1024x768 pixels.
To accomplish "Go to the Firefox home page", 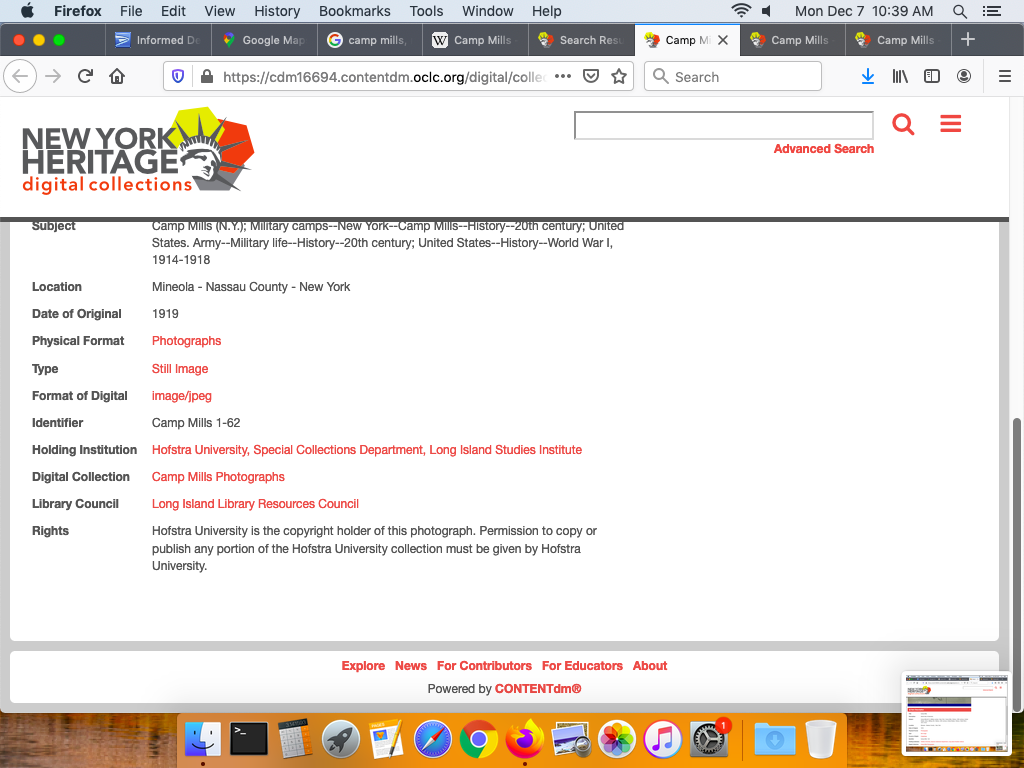I will coord(117,77).
